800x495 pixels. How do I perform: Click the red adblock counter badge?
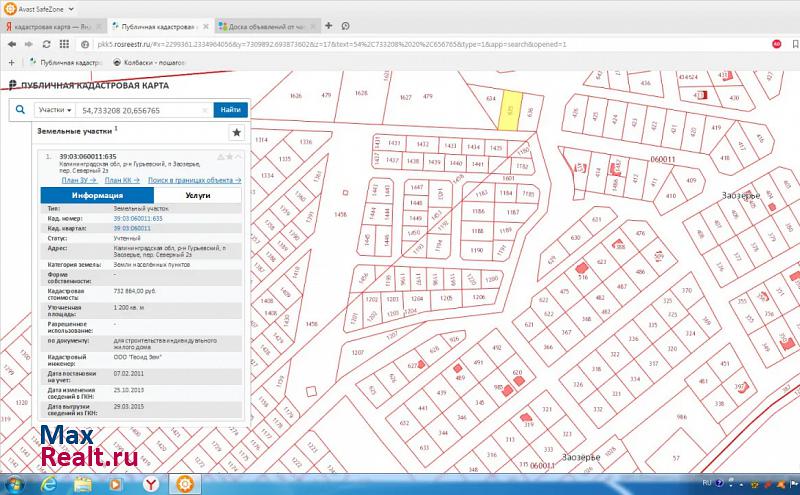coord(775,44)
